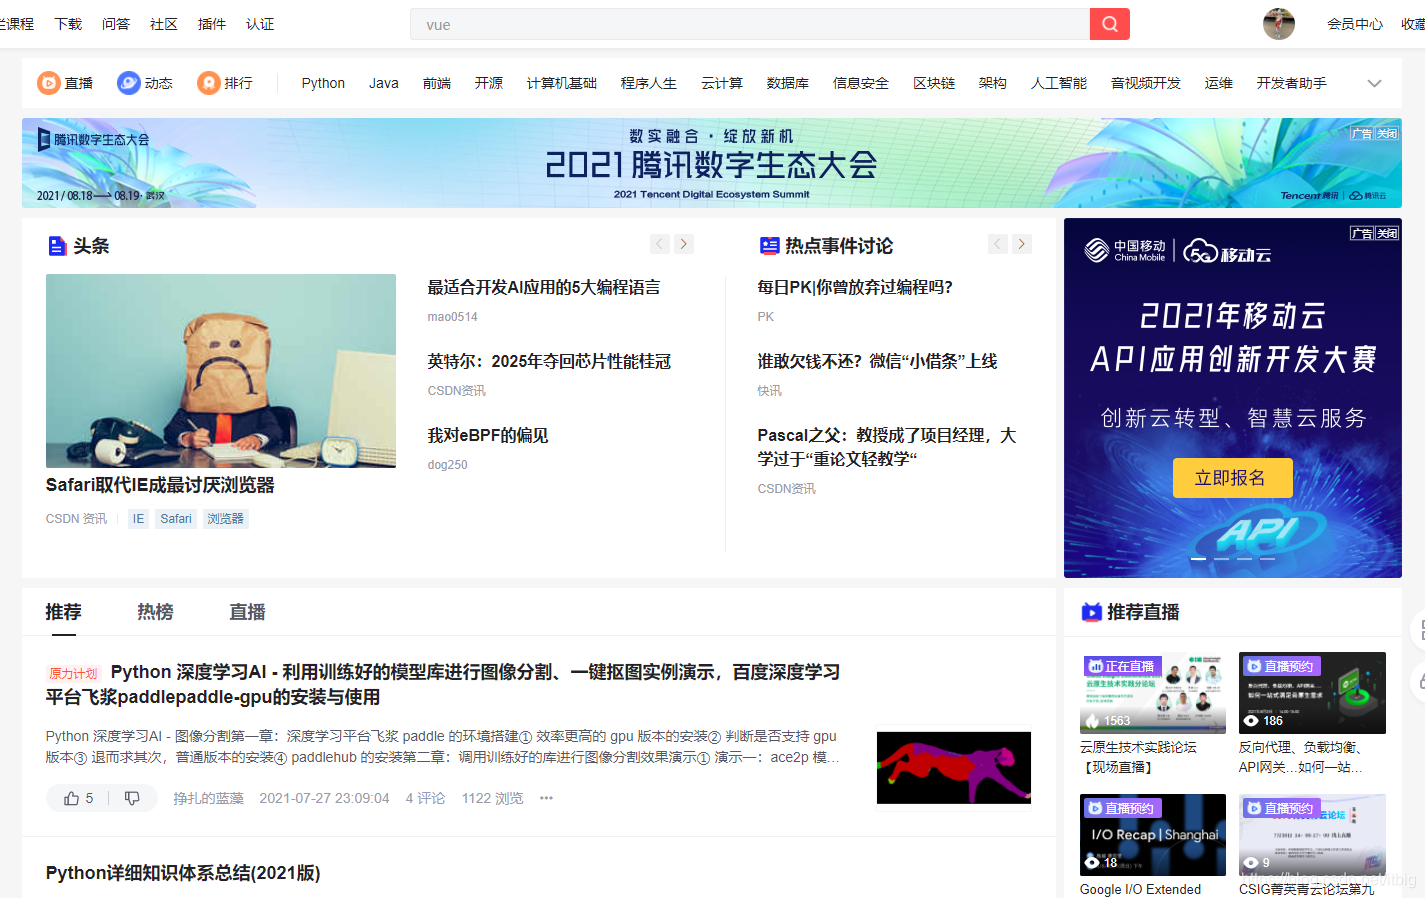Open the Tencent 数字生态大会 banner
Viewport: 1425px width, 898px height.
coord(712,163)
